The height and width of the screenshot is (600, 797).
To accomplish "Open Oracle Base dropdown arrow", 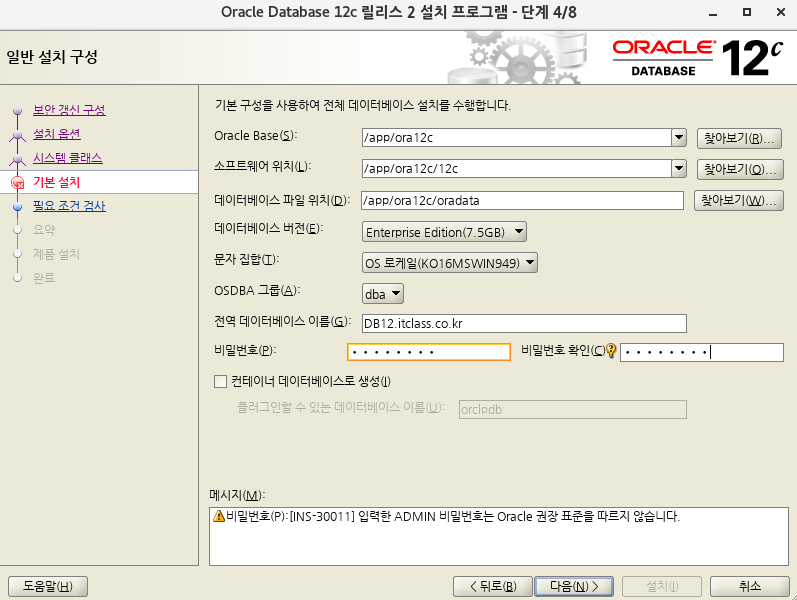I will pyautogui.click(x=679, y=137).
